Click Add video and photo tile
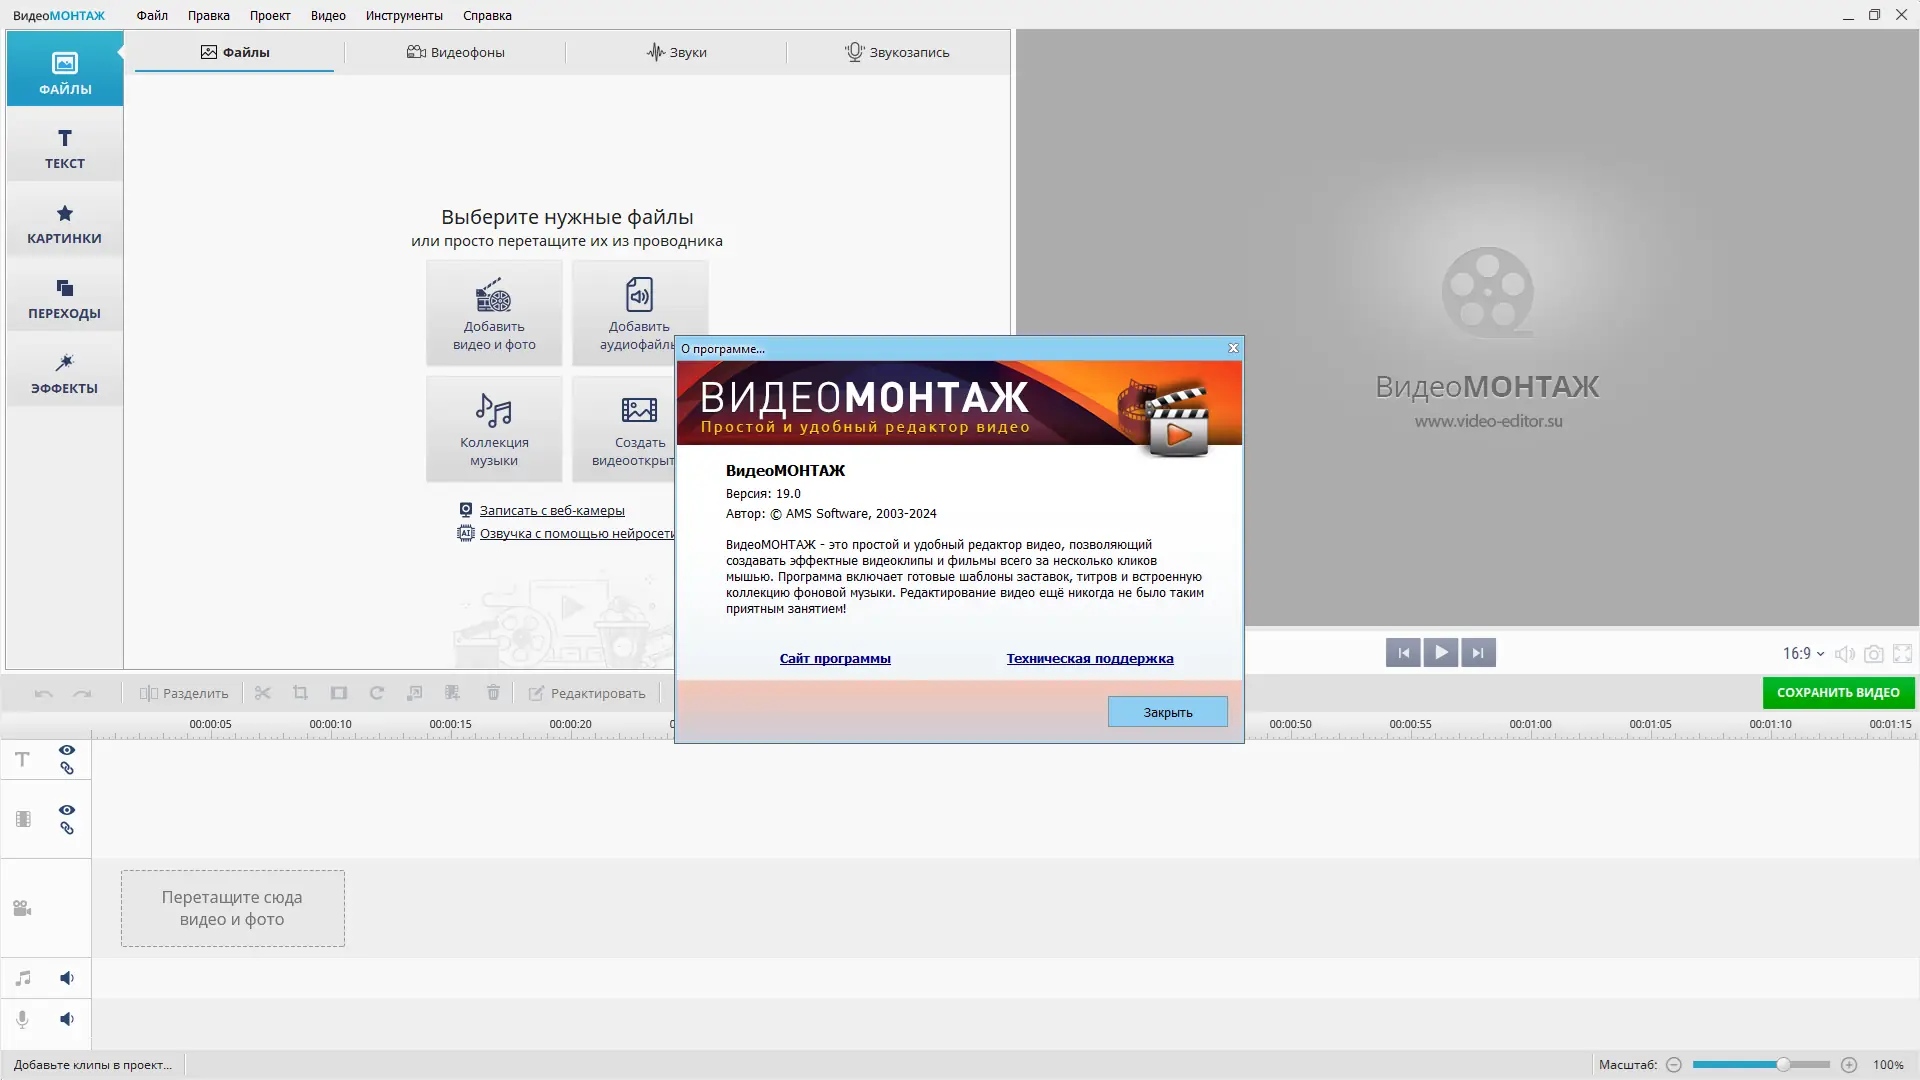Screen dimensions: 1920x1080 click(x=494, y=313)
